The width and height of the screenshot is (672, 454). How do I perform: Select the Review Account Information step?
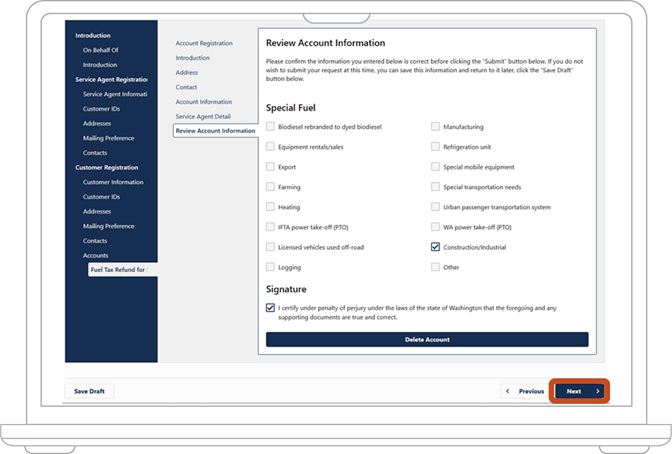pyautogui.click(x=215, y=131)
